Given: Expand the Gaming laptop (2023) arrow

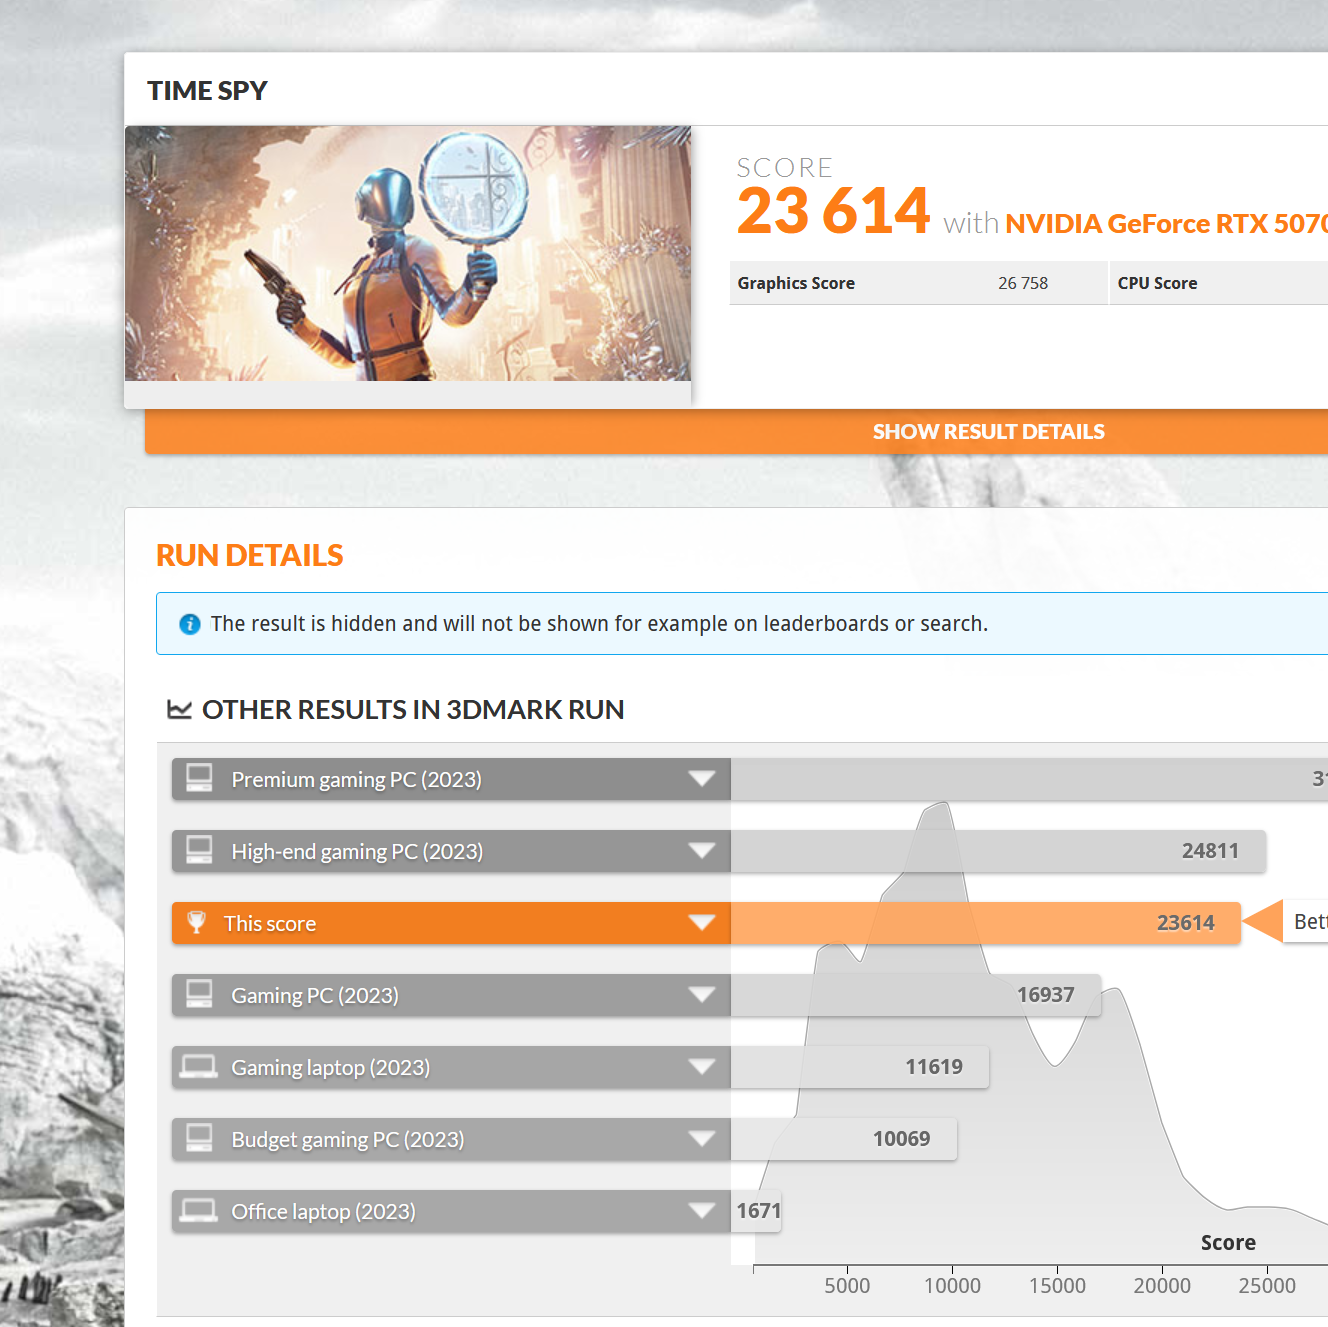Looking at the screenshot, I should pyautogui.click(x=702, y=1067).
